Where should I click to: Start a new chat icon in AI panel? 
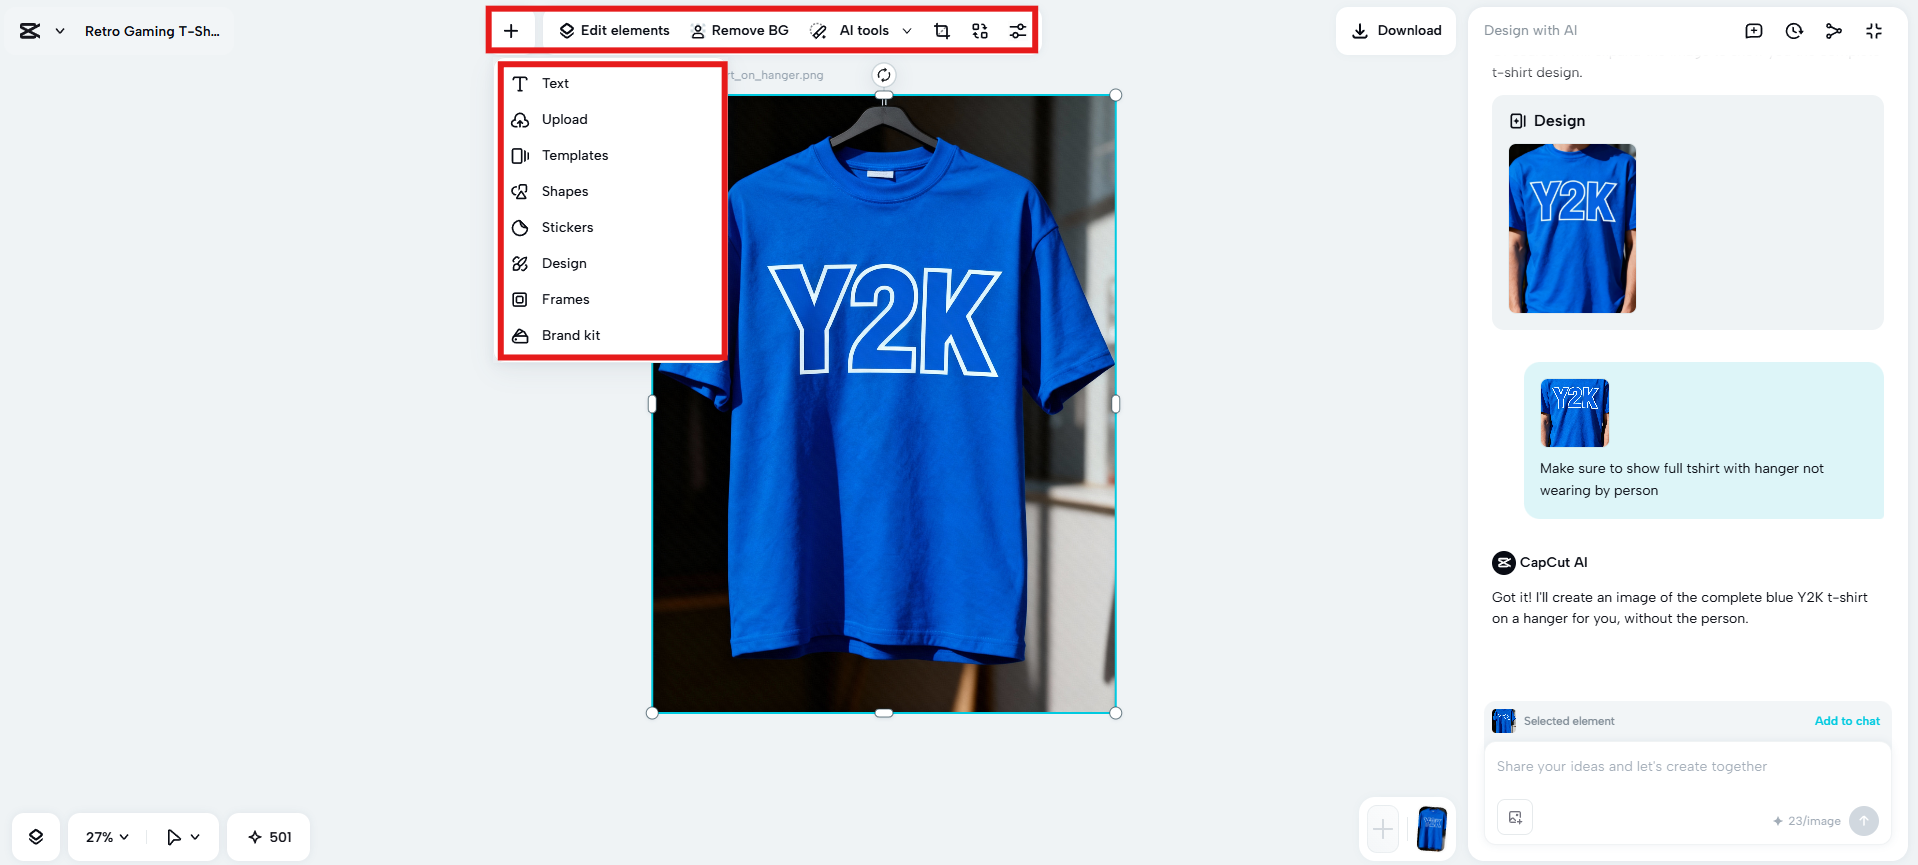click(1754, 31)
